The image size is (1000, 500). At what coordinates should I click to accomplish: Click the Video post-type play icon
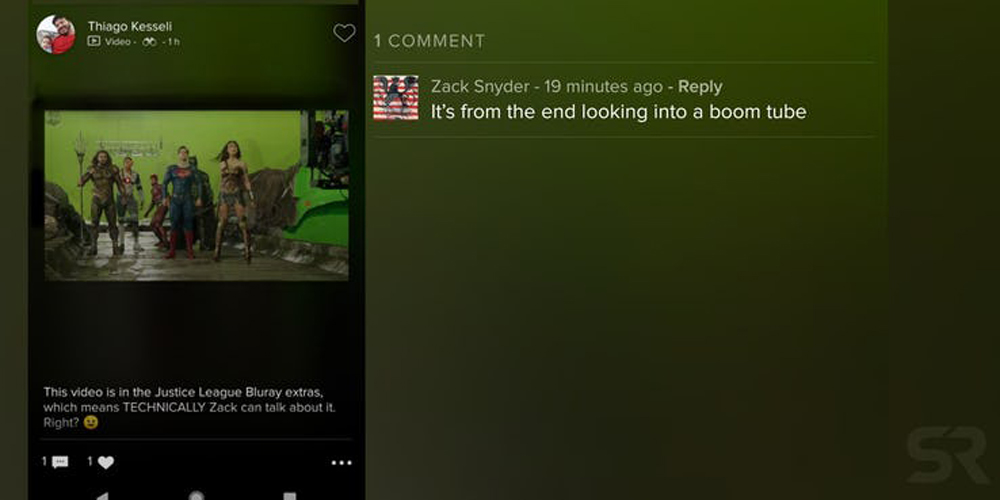coord(94,41)
